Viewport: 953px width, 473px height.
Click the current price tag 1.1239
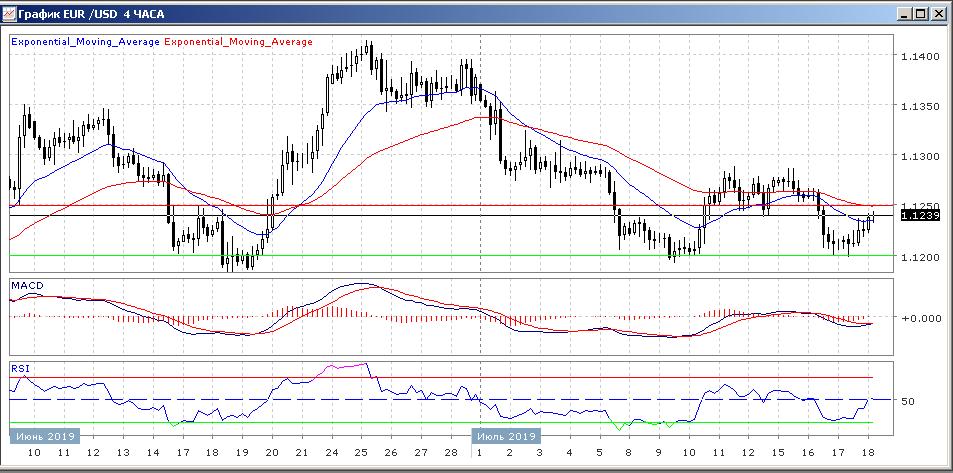pos(918,215)
